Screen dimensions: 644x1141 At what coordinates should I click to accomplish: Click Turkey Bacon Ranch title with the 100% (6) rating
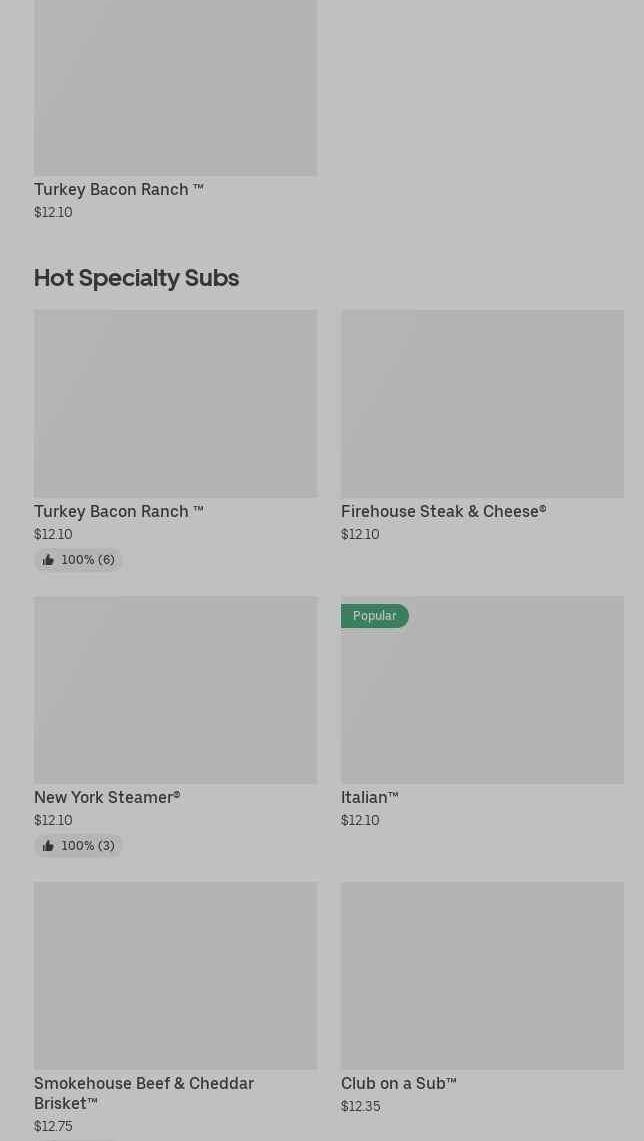118,511
